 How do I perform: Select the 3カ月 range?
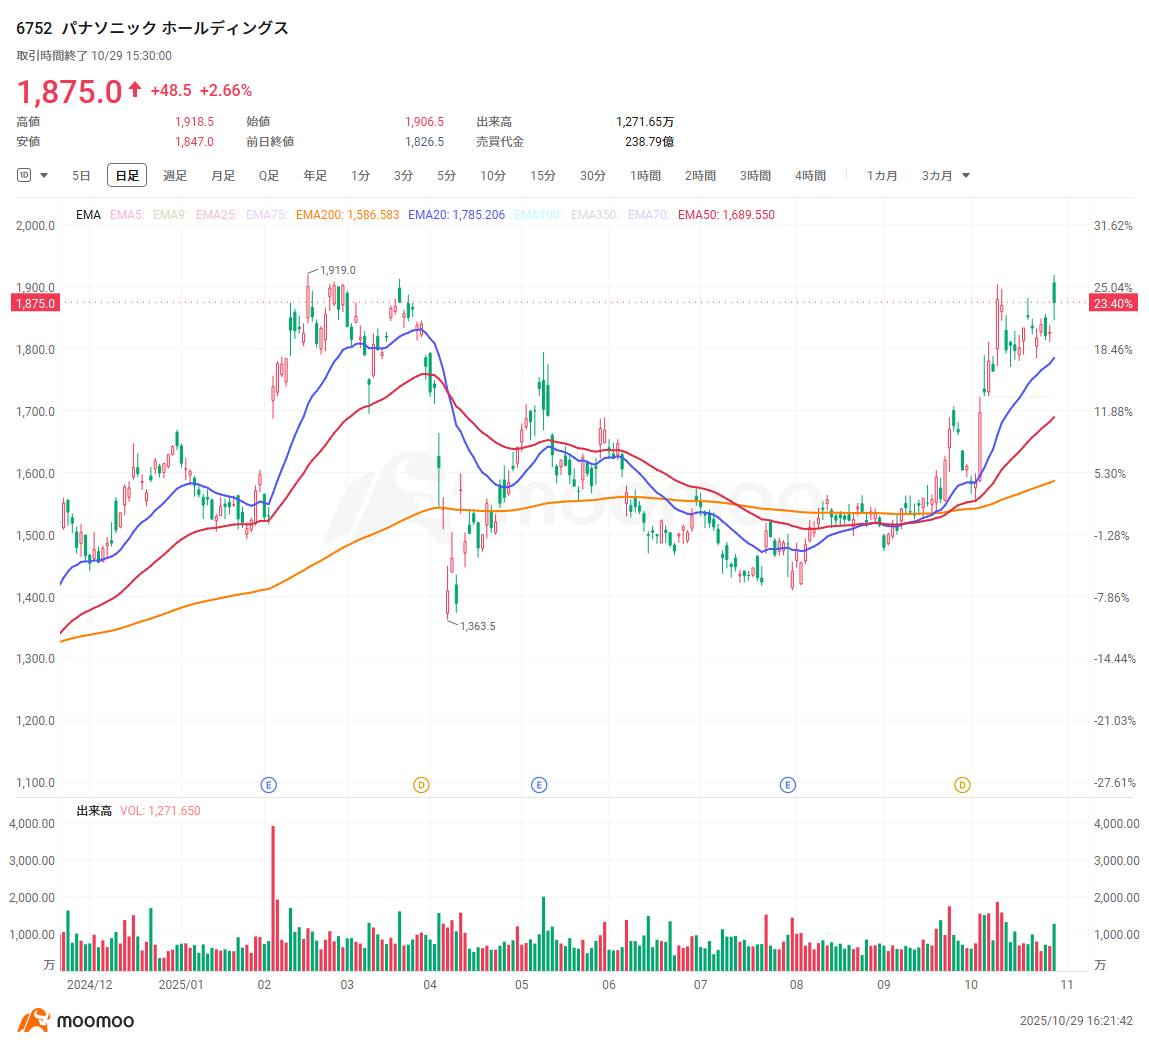pos(936,176)
